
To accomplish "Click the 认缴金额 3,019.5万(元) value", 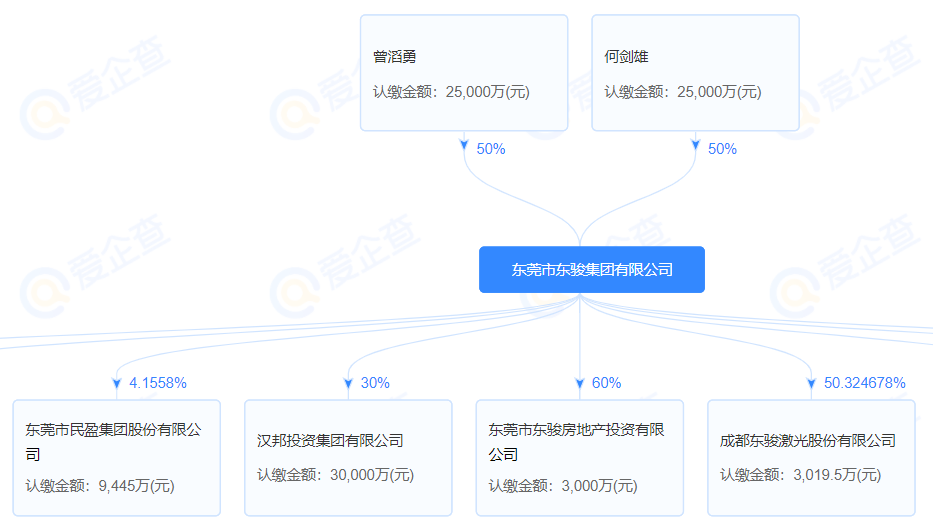I will tap(800, 475).
